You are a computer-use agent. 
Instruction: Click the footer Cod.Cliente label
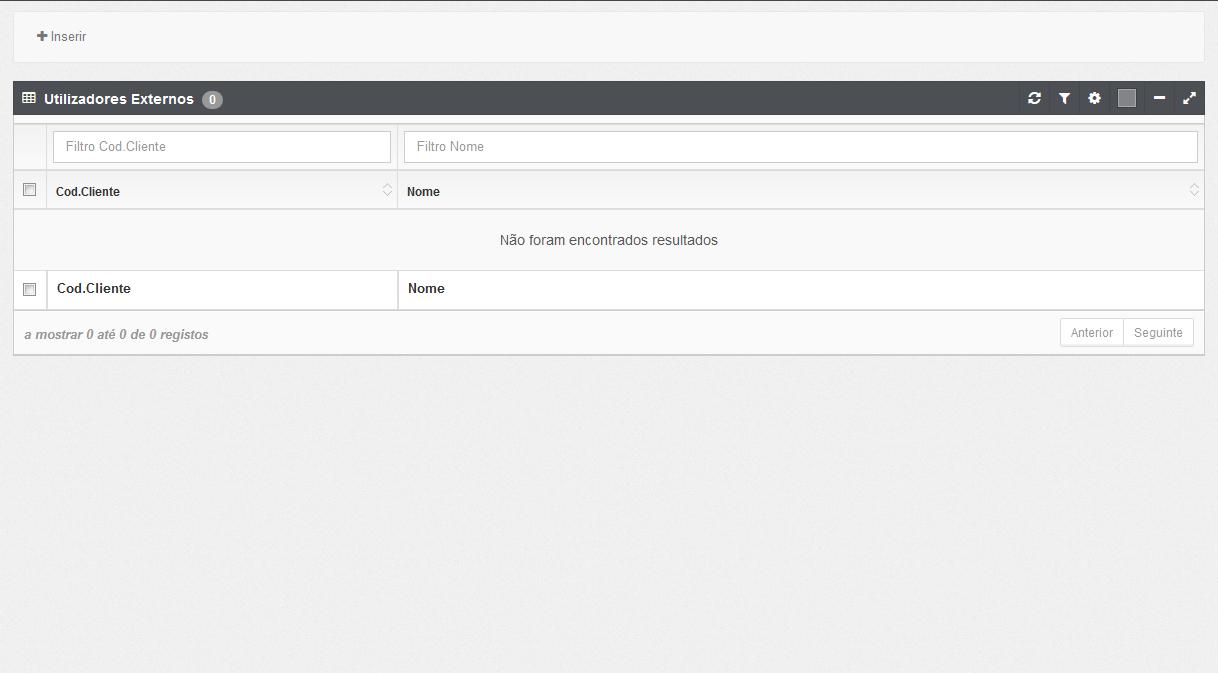coord(94,288)
